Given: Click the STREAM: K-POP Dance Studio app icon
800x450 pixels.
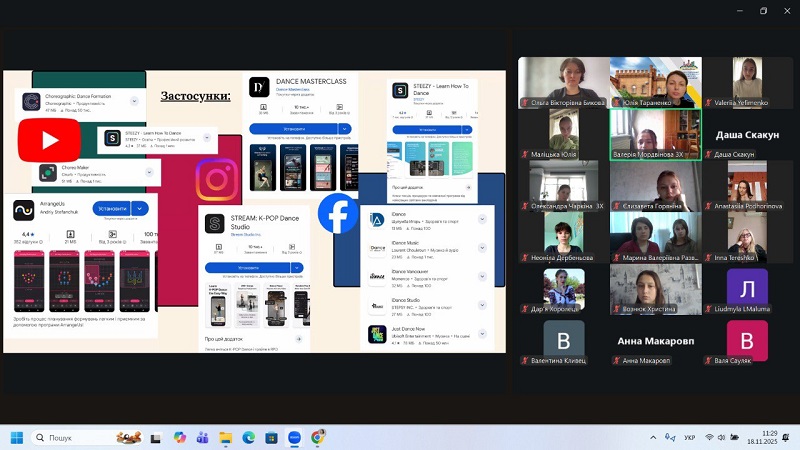Looking at the screenshot, I should tap(215, 224).
